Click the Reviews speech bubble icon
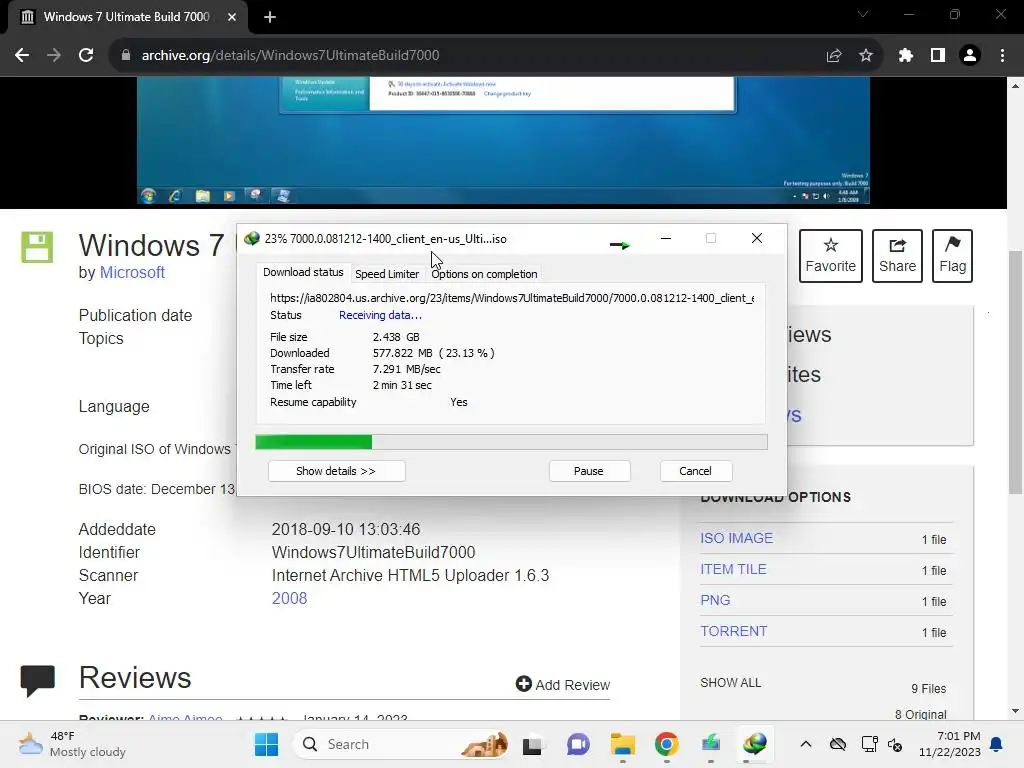Image resolution: width=1024 pixels, height=768 pixels. coord(37,680)
